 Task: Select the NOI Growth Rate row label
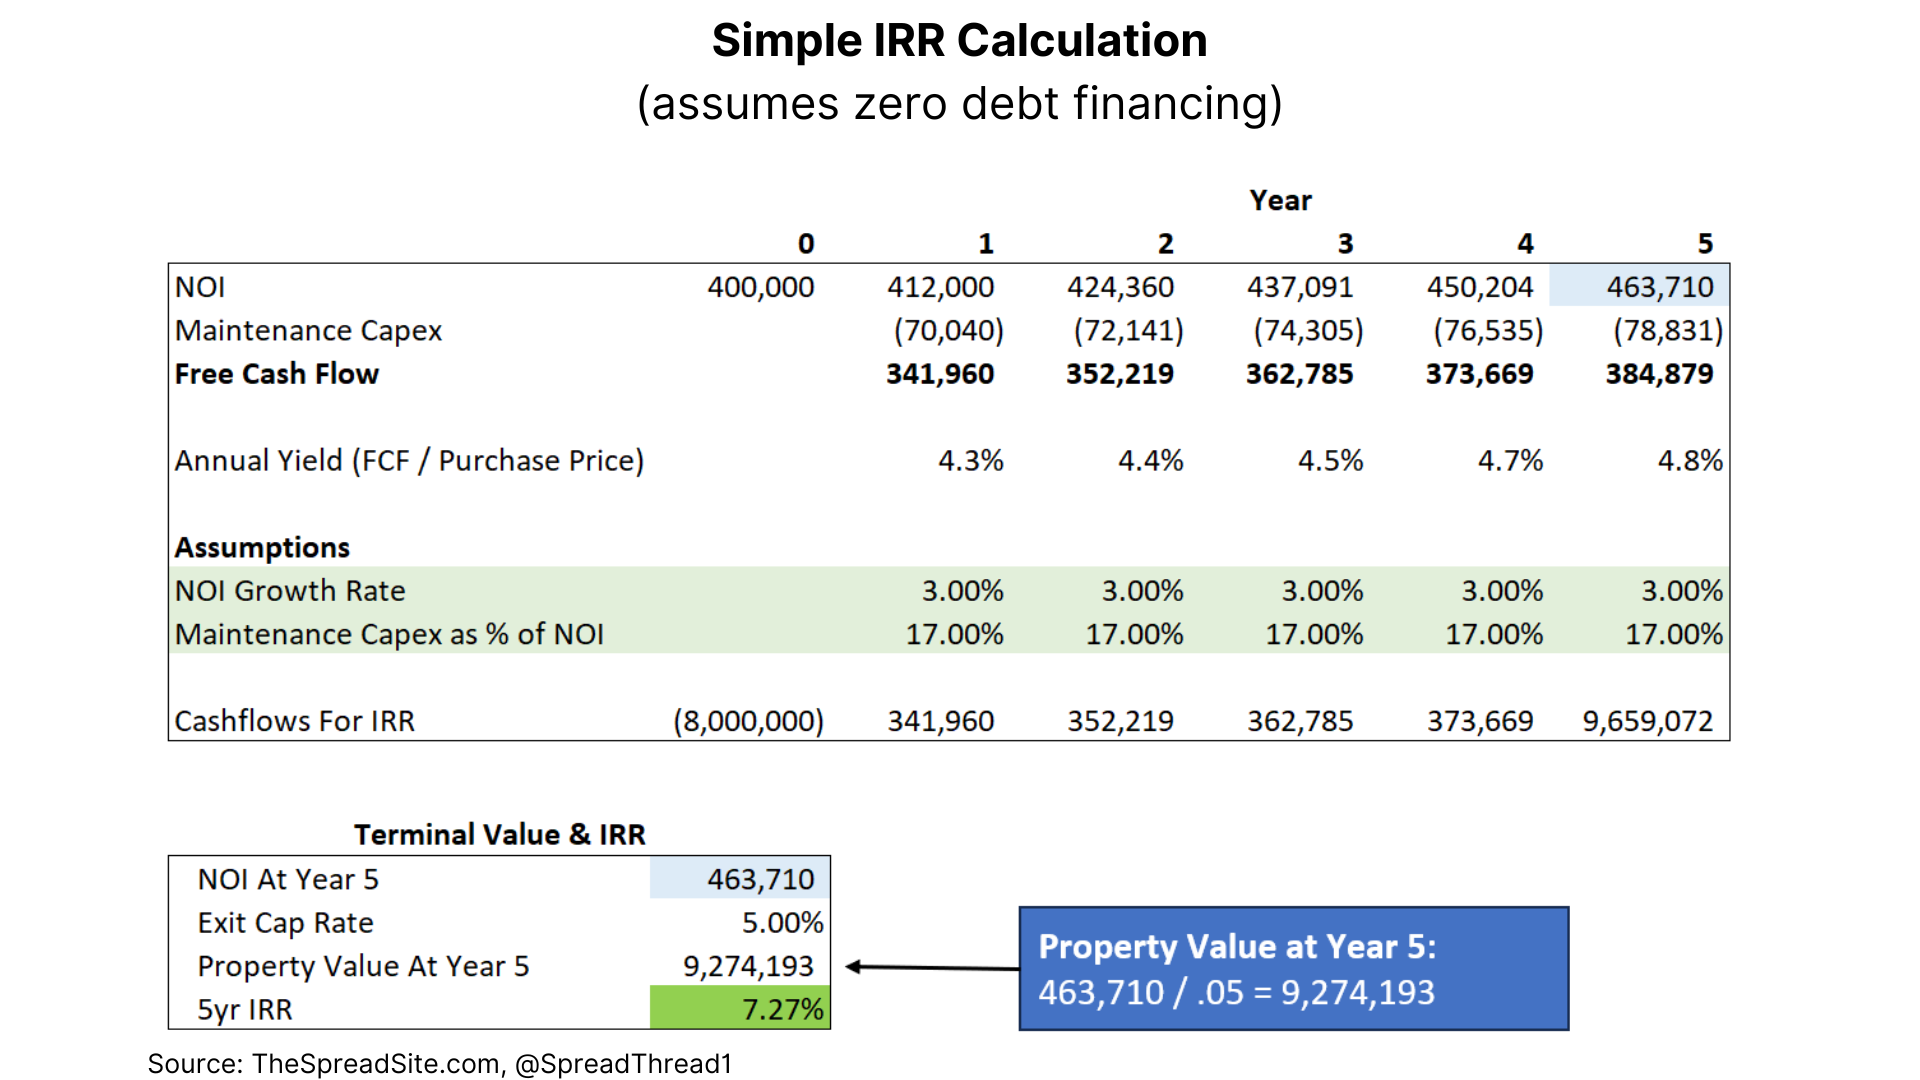(x=290, y=591)
